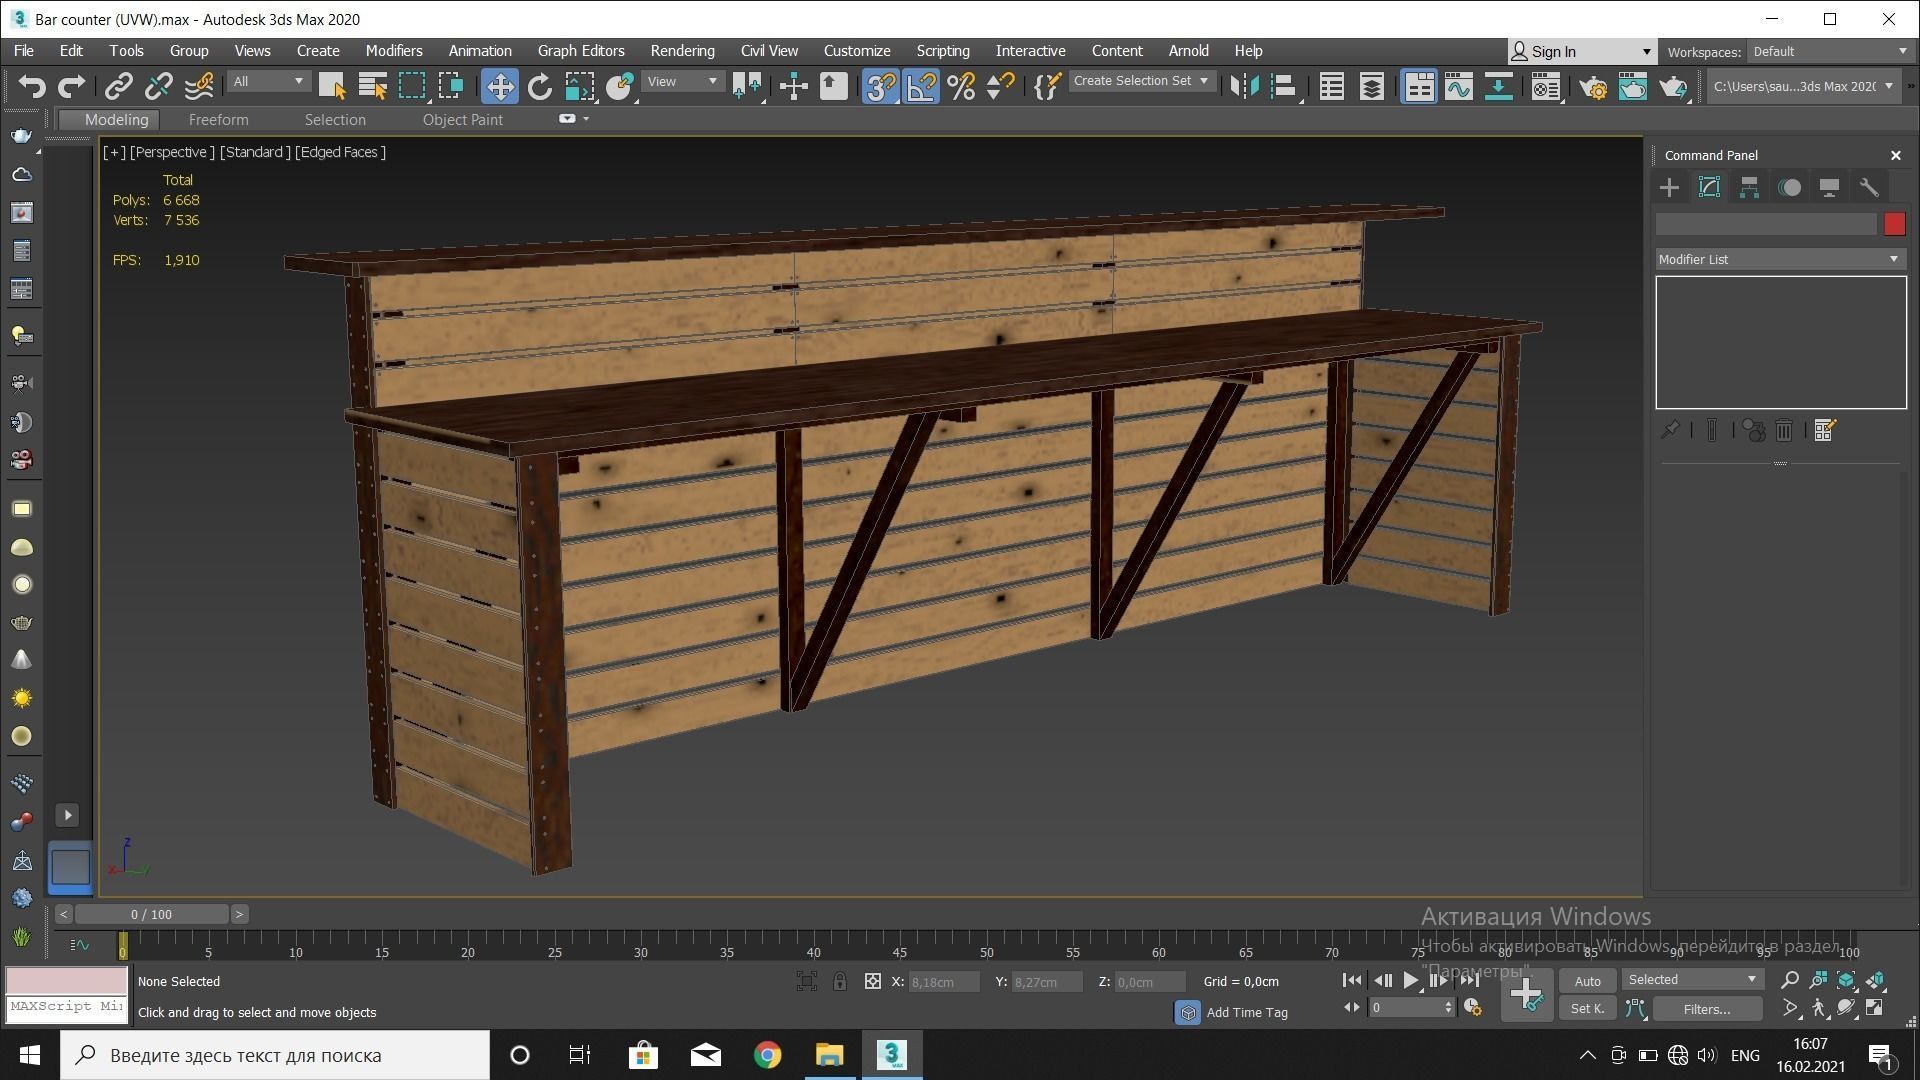
Task: Open Select by Name dialog
Action: click(x=372, y=87)
